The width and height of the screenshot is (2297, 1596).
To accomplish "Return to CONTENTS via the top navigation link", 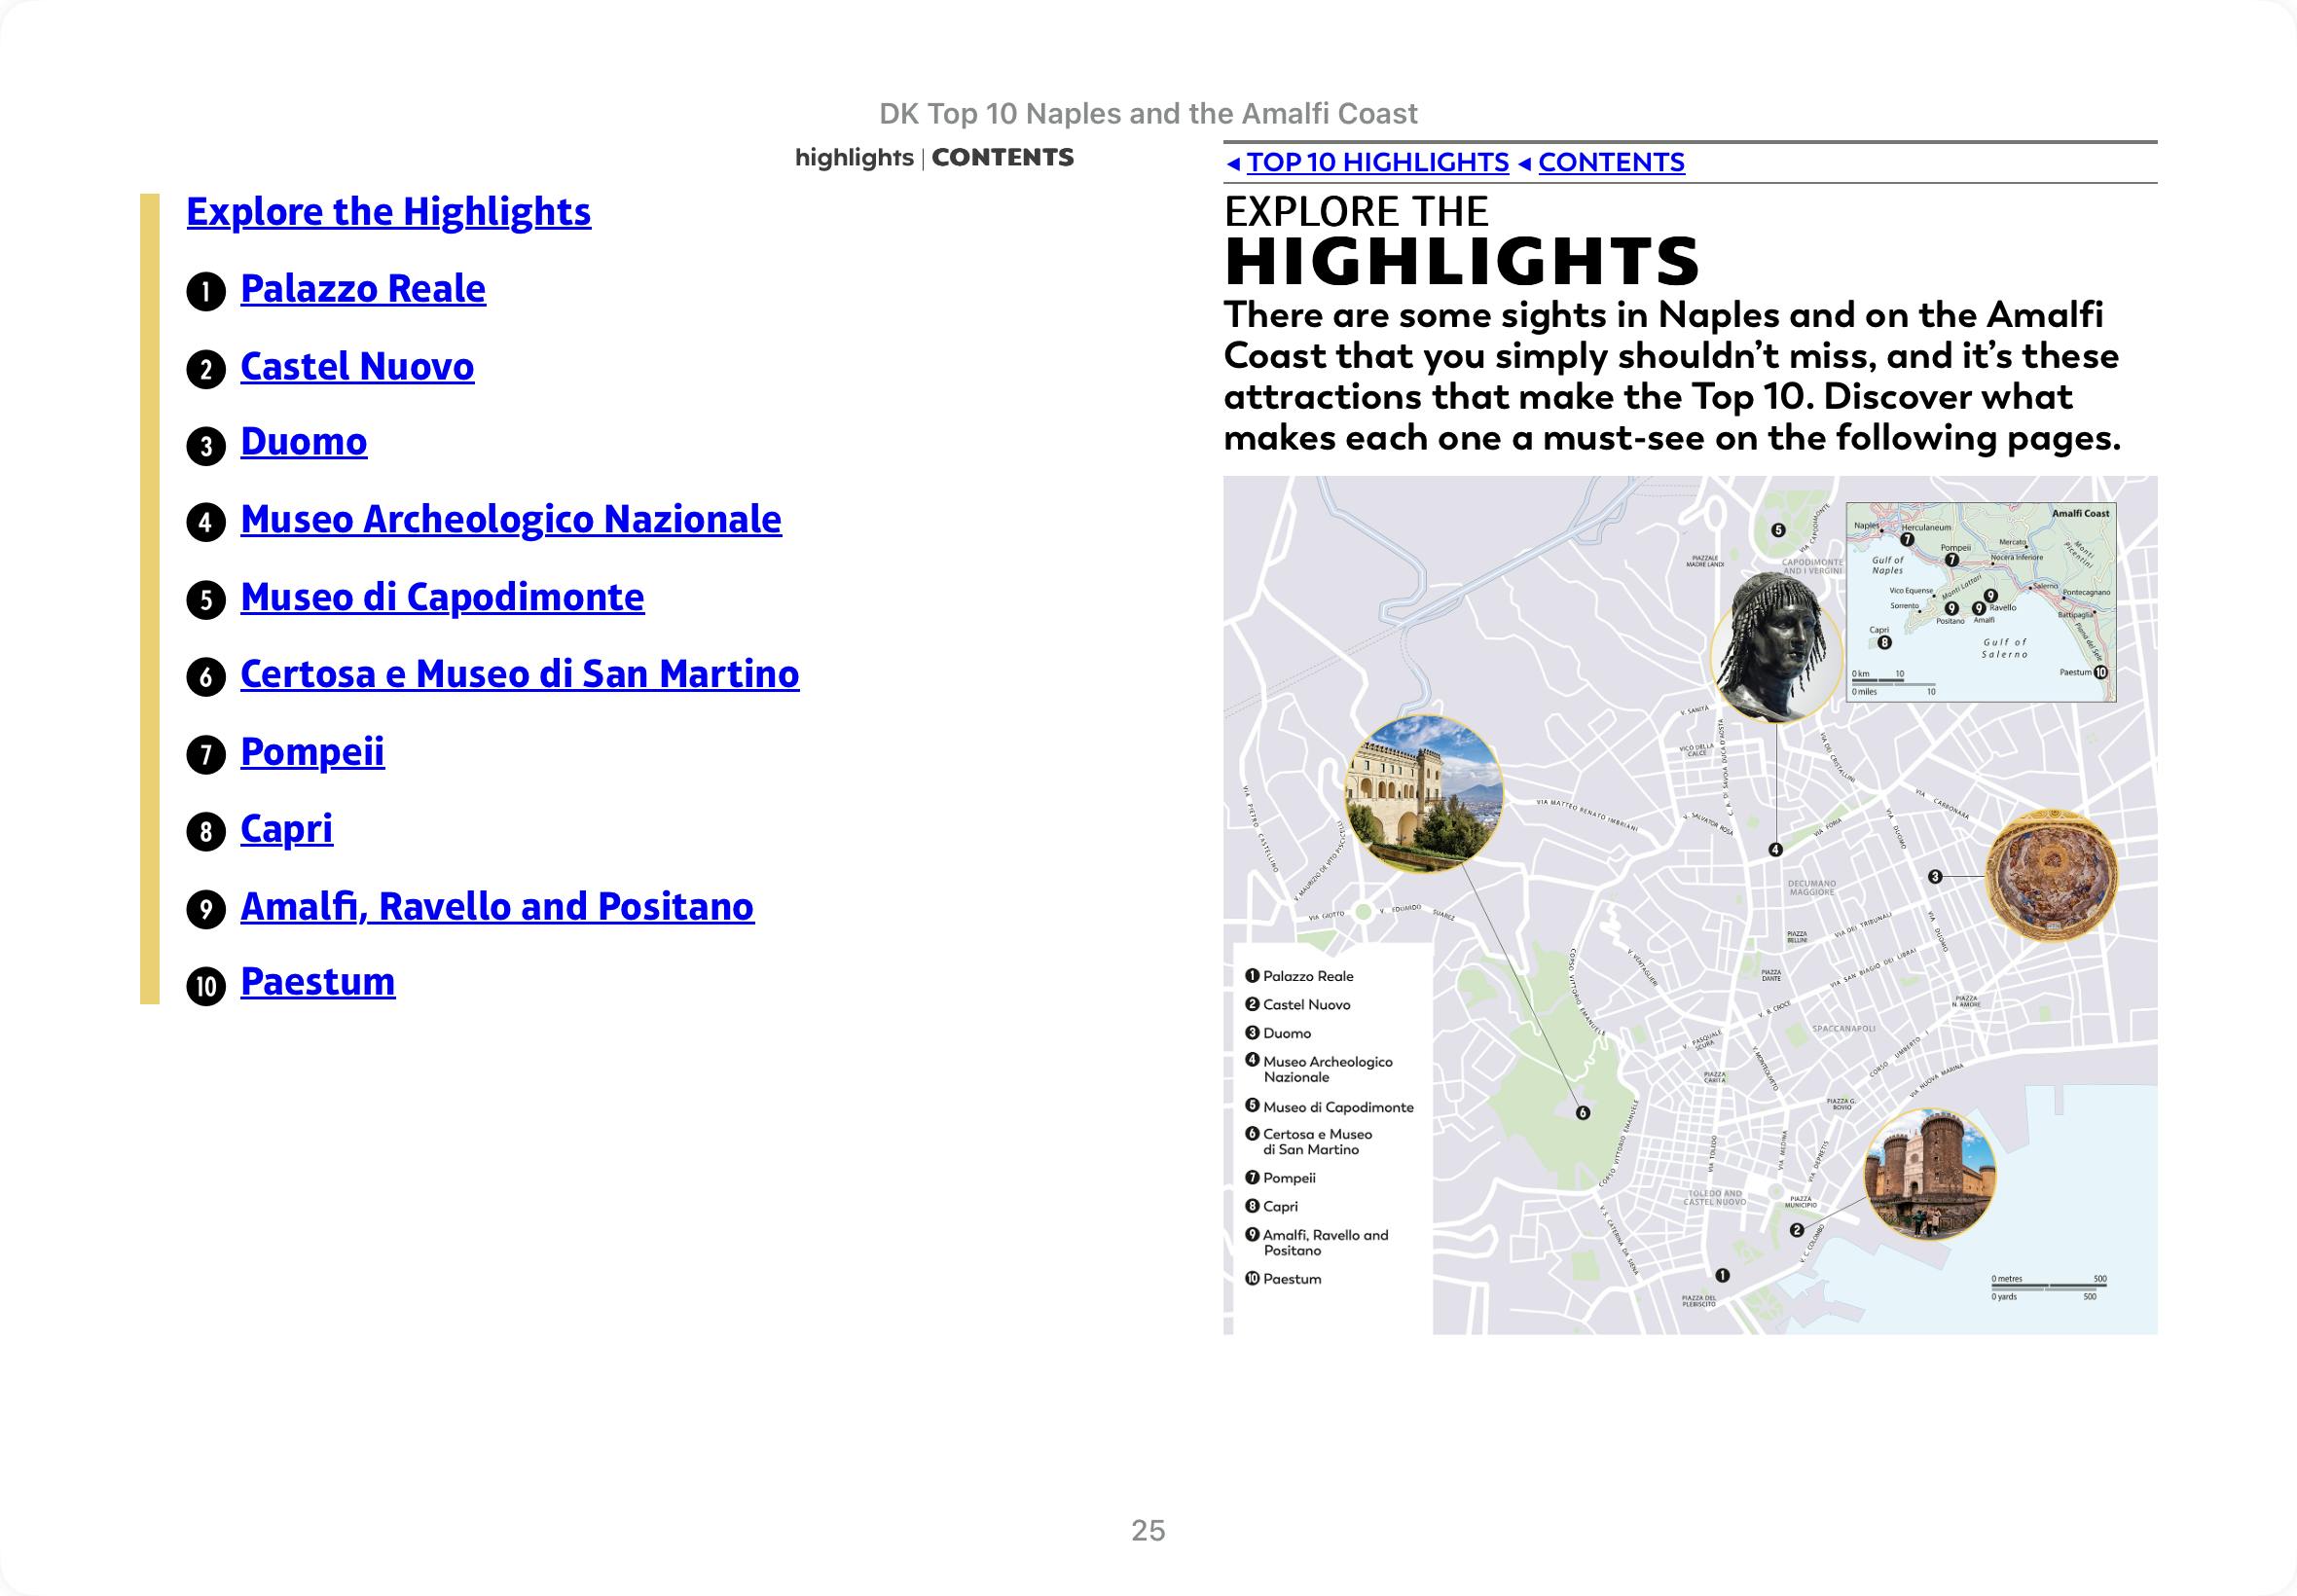I will point(1611,162).
